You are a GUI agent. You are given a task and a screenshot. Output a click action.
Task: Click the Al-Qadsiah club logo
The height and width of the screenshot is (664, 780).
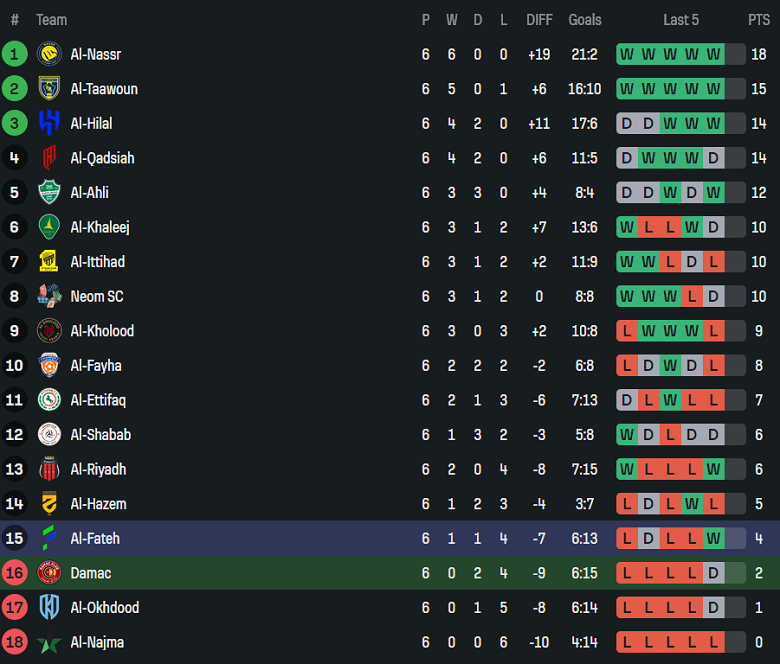(x=49, y=158)
